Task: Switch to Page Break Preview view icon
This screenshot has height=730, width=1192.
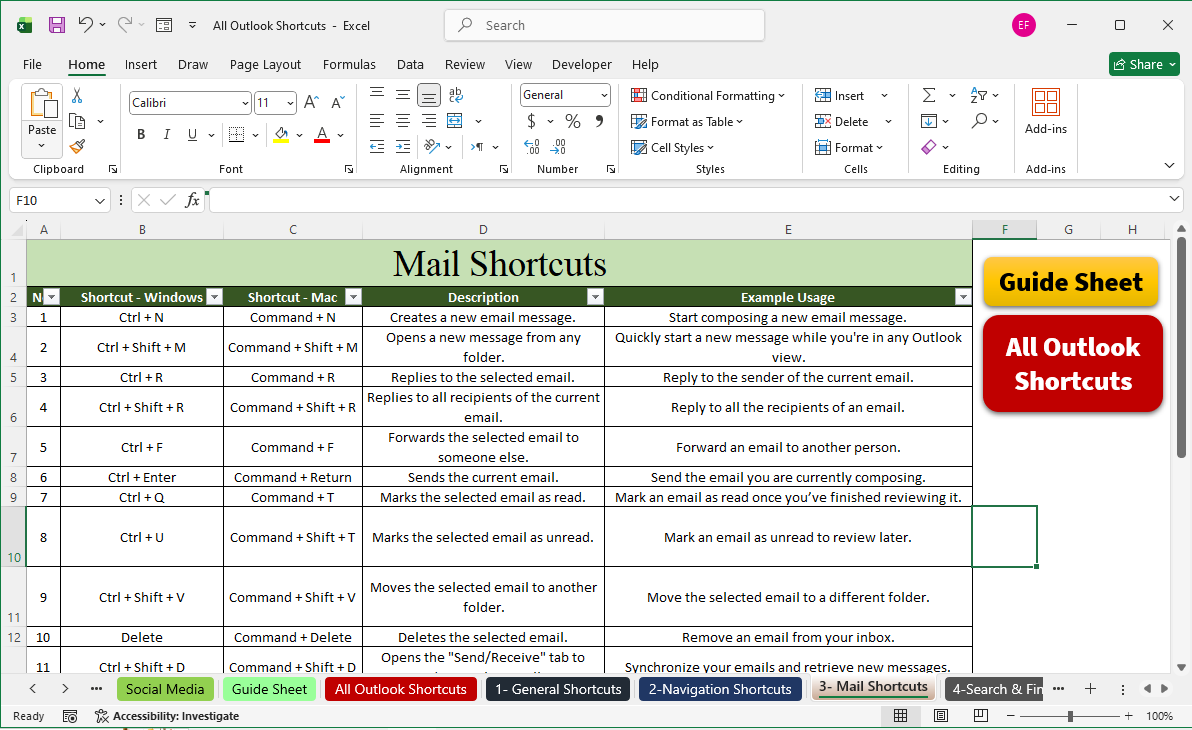Action: point(981,716)
